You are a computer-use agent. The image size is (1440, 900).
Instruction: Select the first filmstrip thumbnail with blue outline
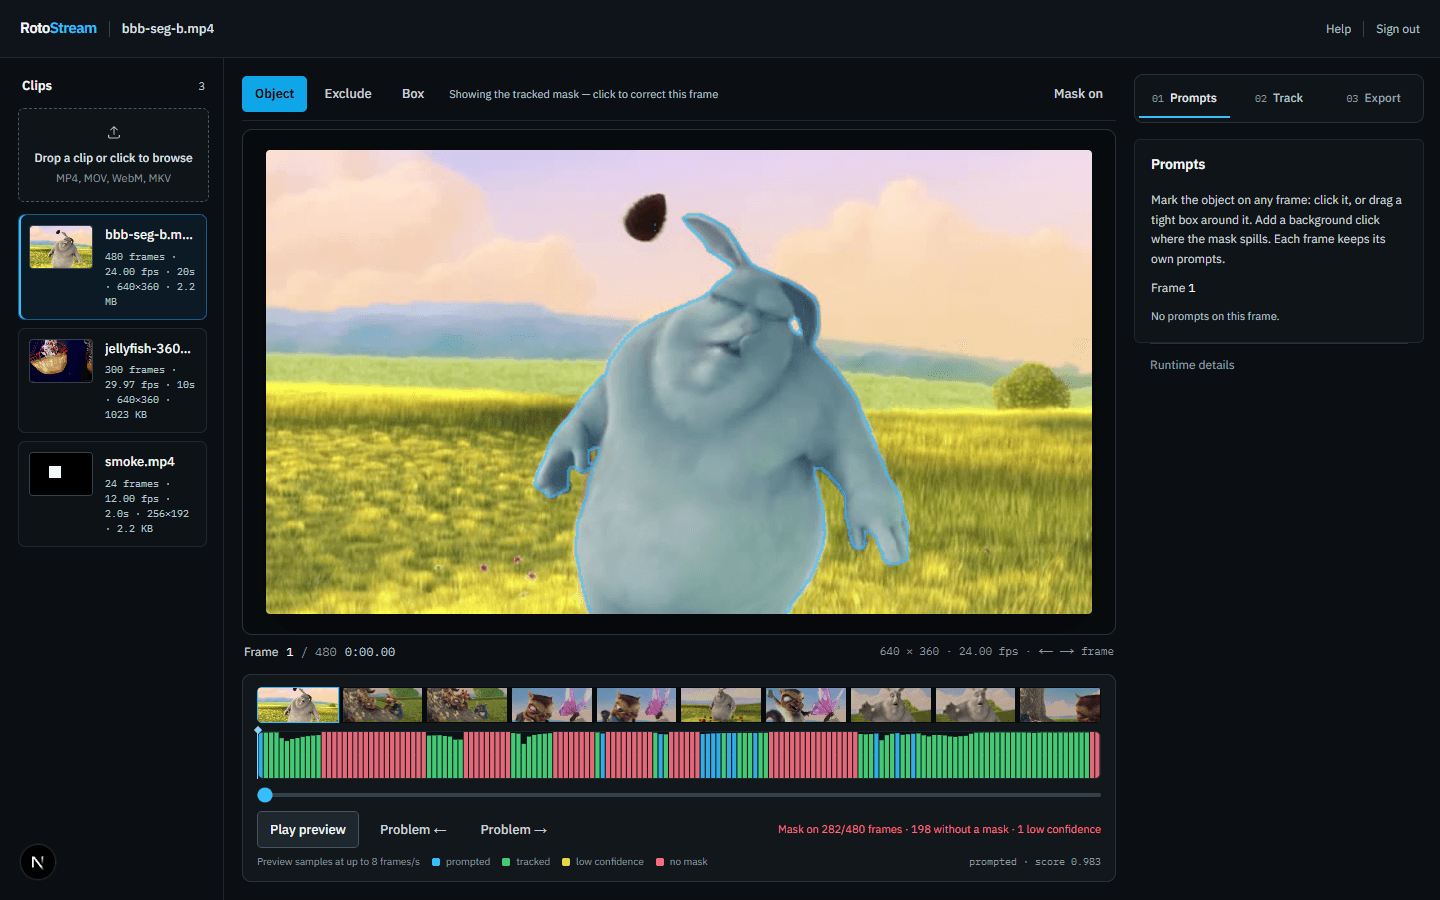click(x=298, y=705)
